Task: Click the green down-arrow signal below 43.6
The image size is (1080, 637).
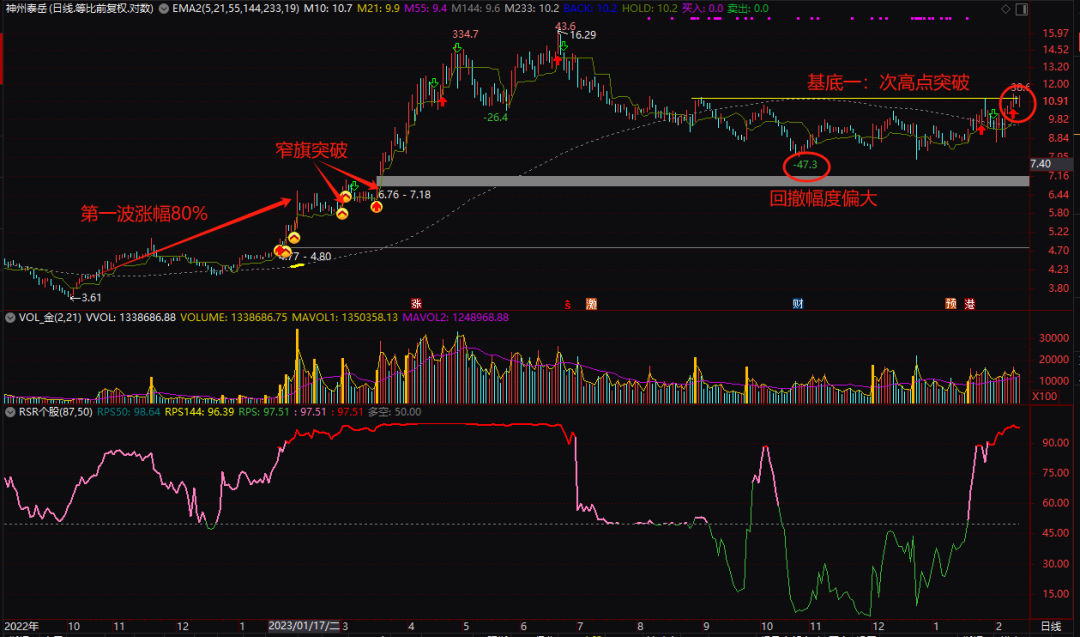Action: point(563,46)
